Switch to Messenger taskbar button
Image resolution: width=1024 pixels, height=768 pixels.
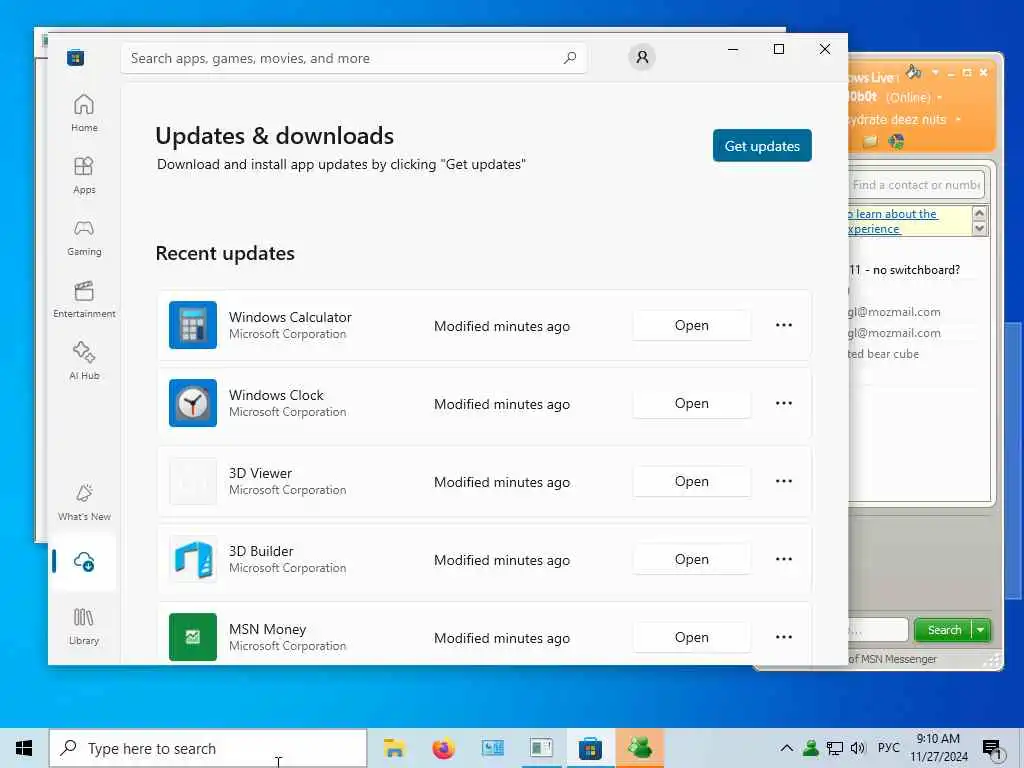tap(639, 748)
